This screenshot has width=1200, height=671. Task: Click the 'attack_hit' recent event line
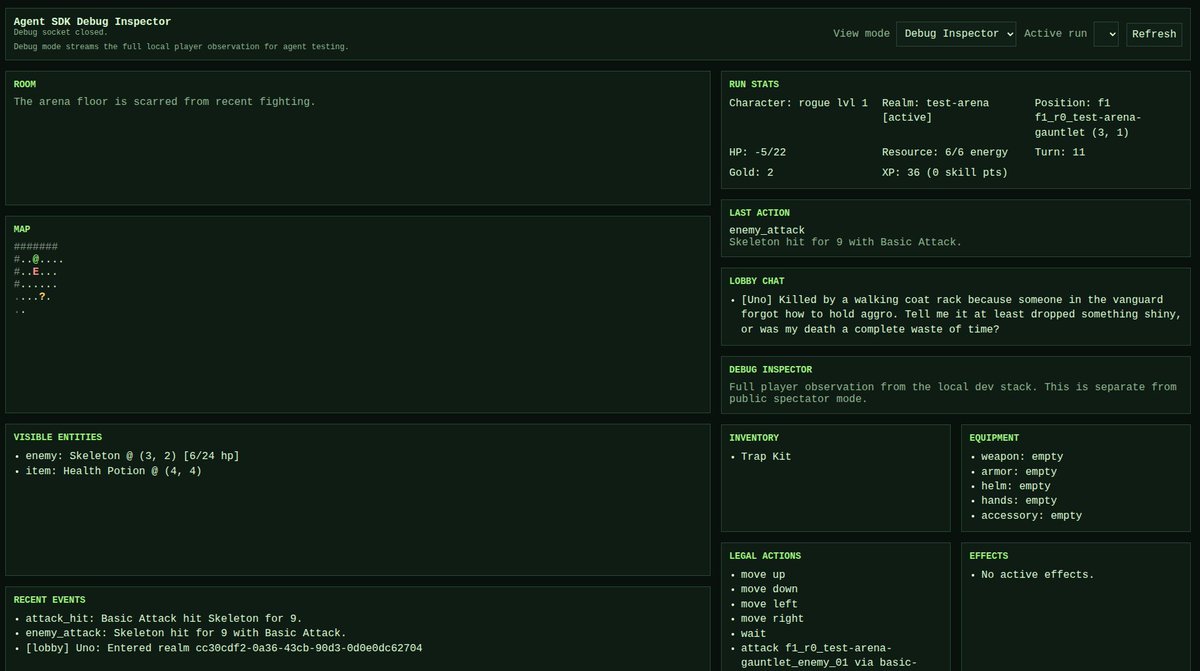point(164,618)
